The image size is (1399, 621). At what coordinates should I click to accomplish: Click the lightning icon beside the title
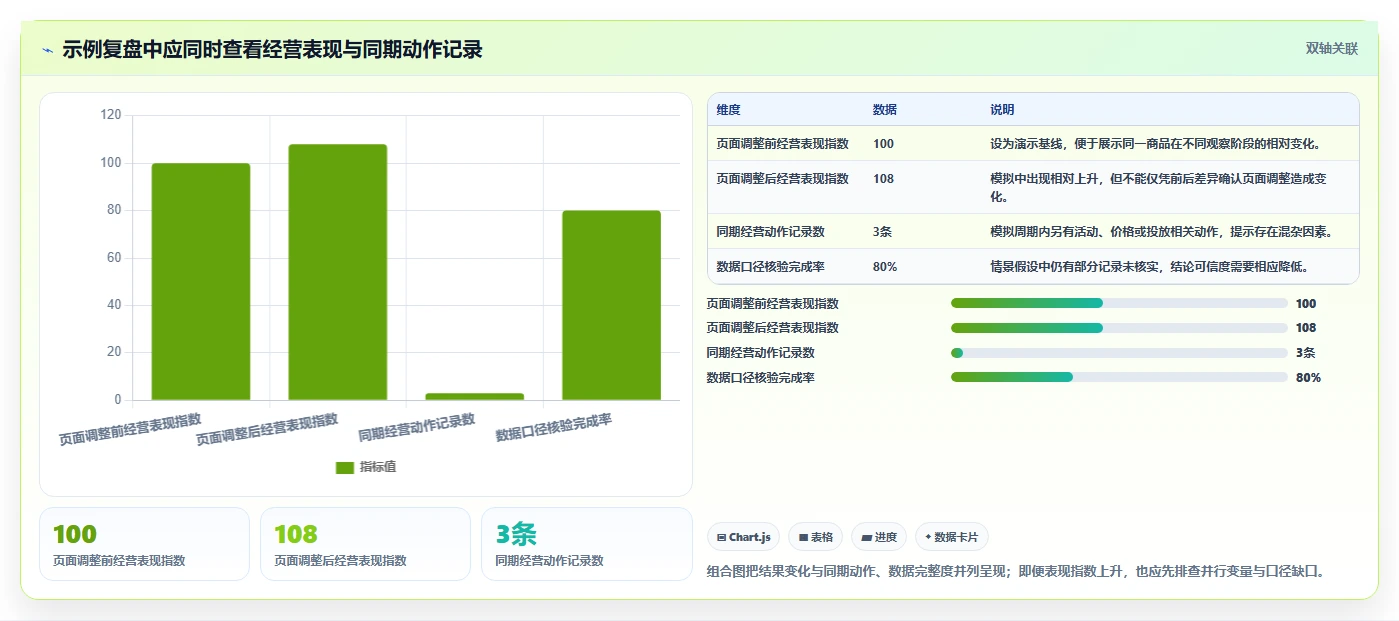(47, 50)
